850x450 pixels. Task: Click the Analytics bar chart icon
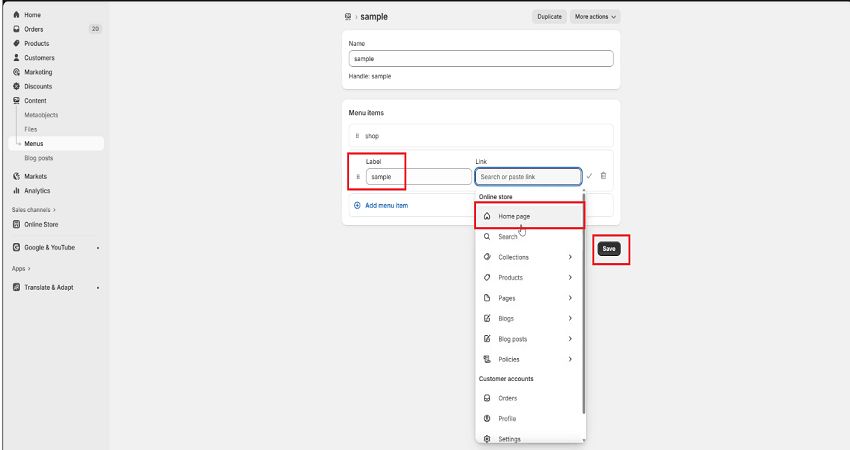pyautogui.click(x=16, y=190)
